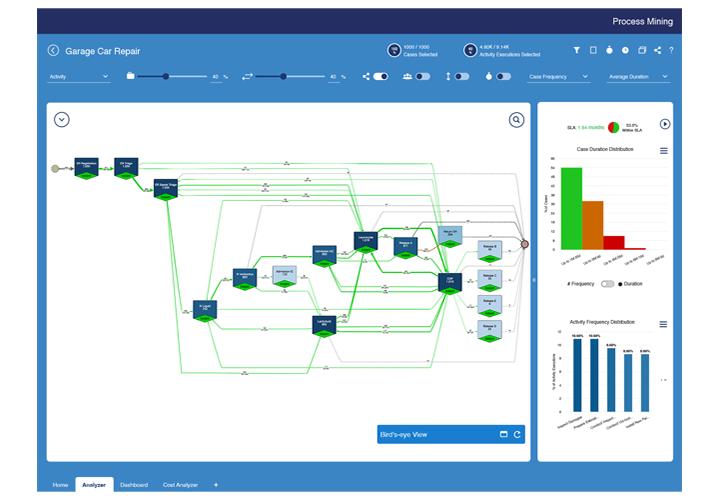
Task: Open the clock time settings icon
Action: coord(625,50)
